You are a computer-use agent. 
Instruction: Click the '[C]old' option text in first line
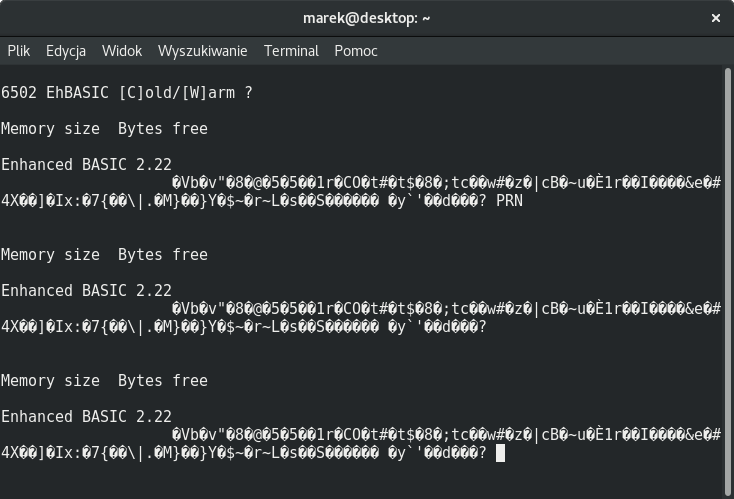coord(145,93)
